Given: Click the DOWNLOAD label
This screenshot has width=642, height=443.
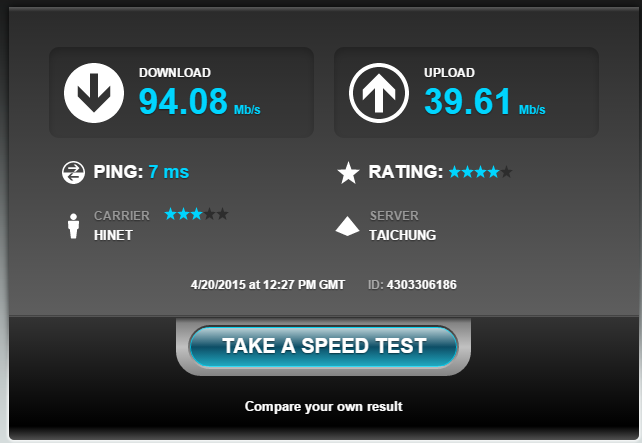Looking at the screenshot, I should [x=175, y=72].
